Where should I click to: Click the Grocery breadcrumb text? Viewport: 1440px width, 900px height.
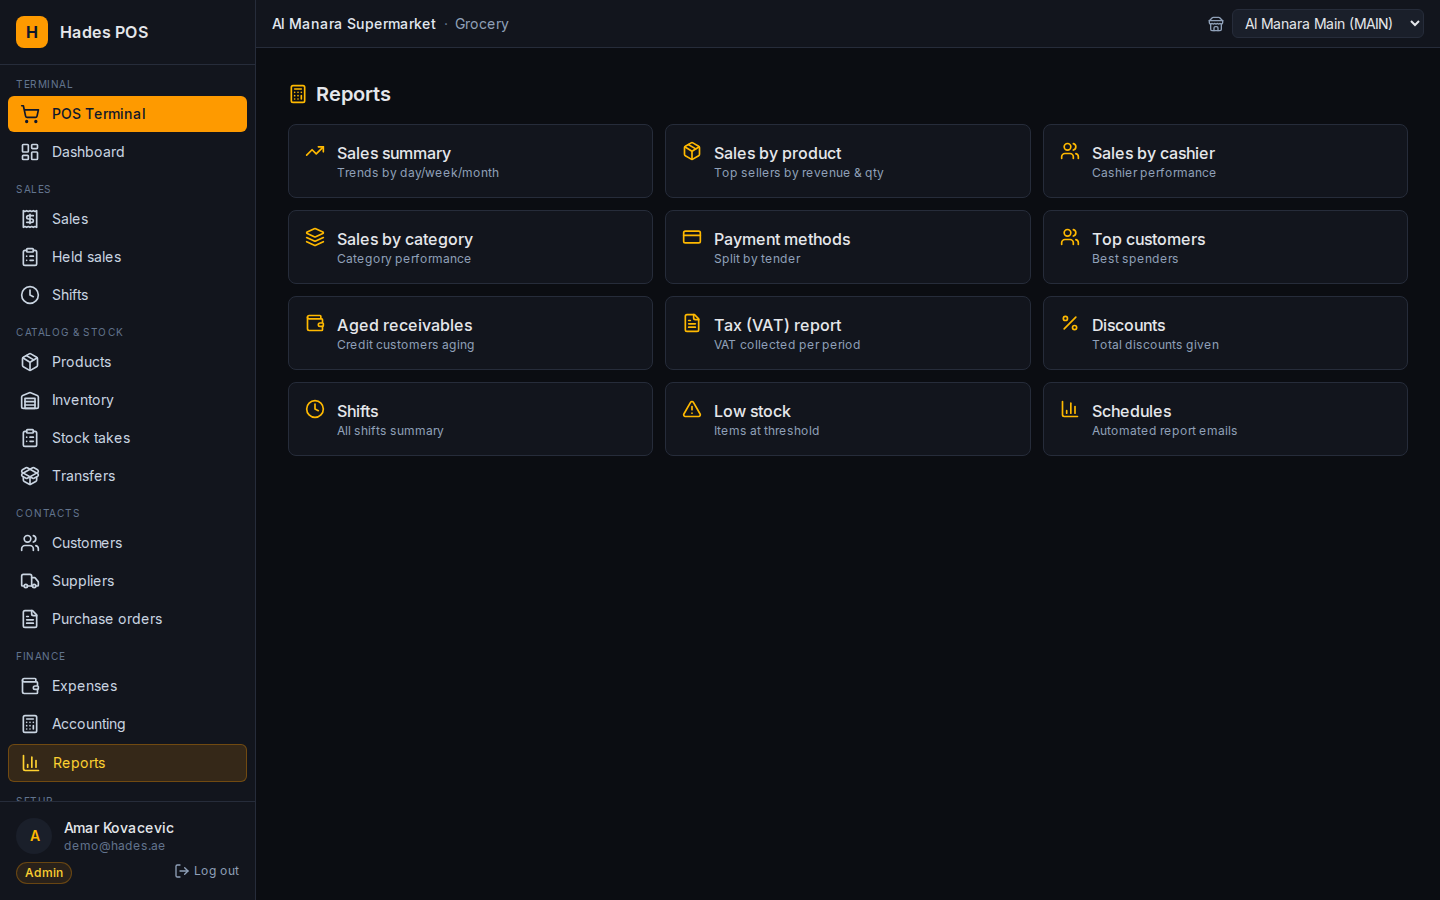coord(482,24)
